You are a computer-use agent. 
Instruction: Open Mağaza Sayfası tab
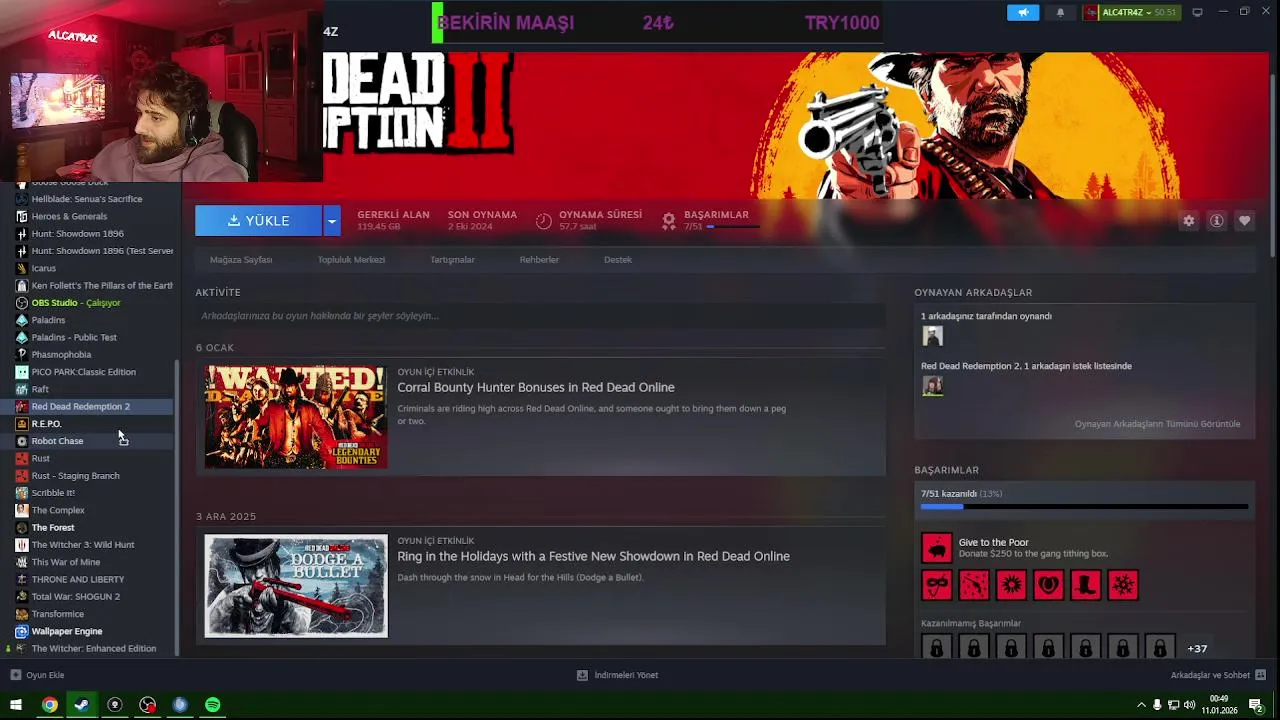241,260
